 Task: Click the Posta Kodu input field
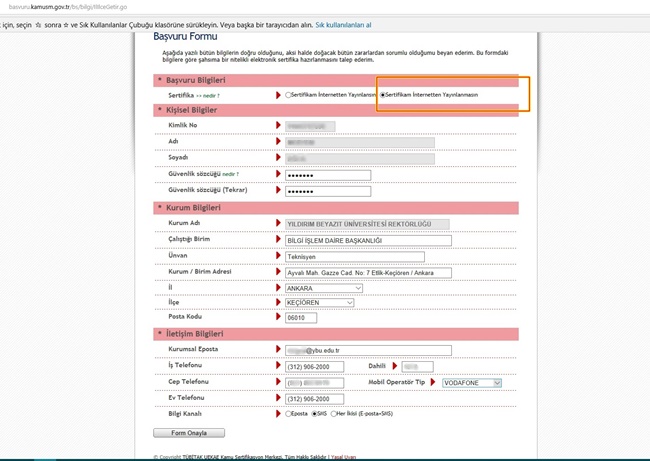pyautogui.click(x=300, y=318)
